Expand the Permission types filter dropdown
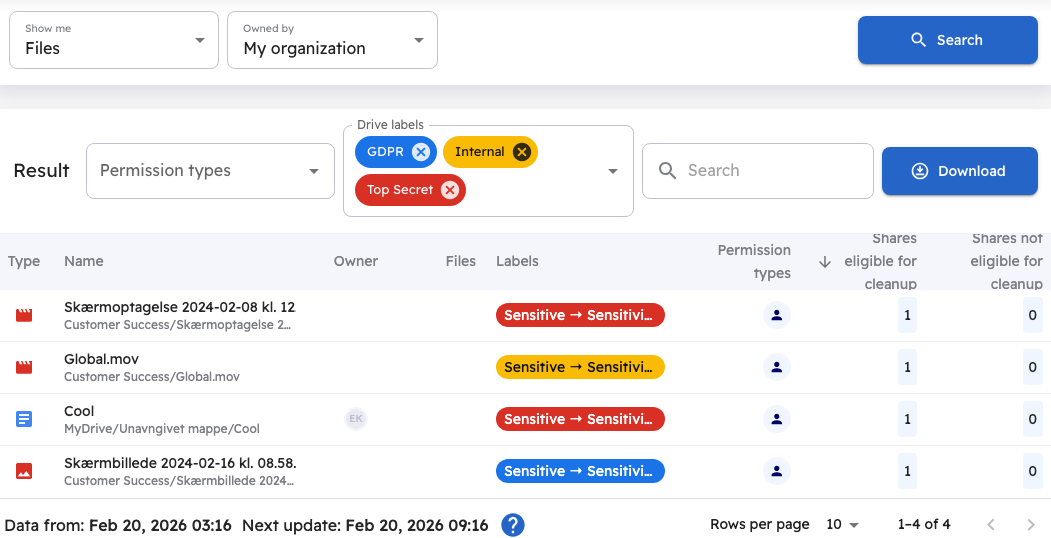The height and width of the screenshot is (538, 1051). (x=210, y=171)
